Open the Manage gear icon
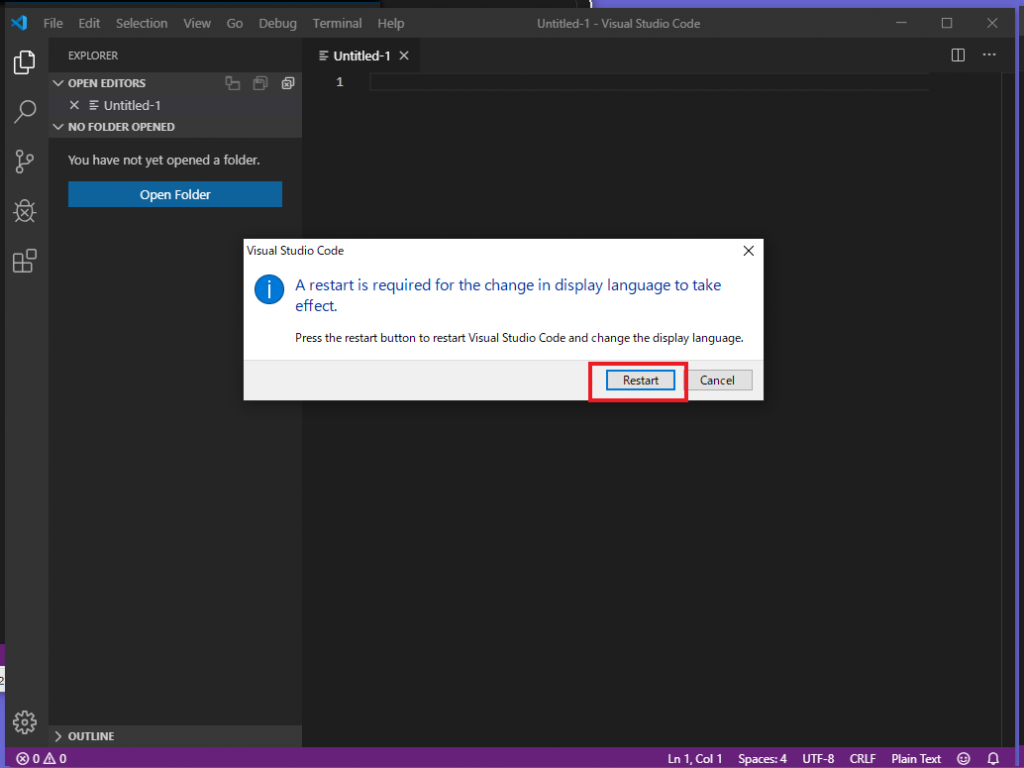 point(25,722)
